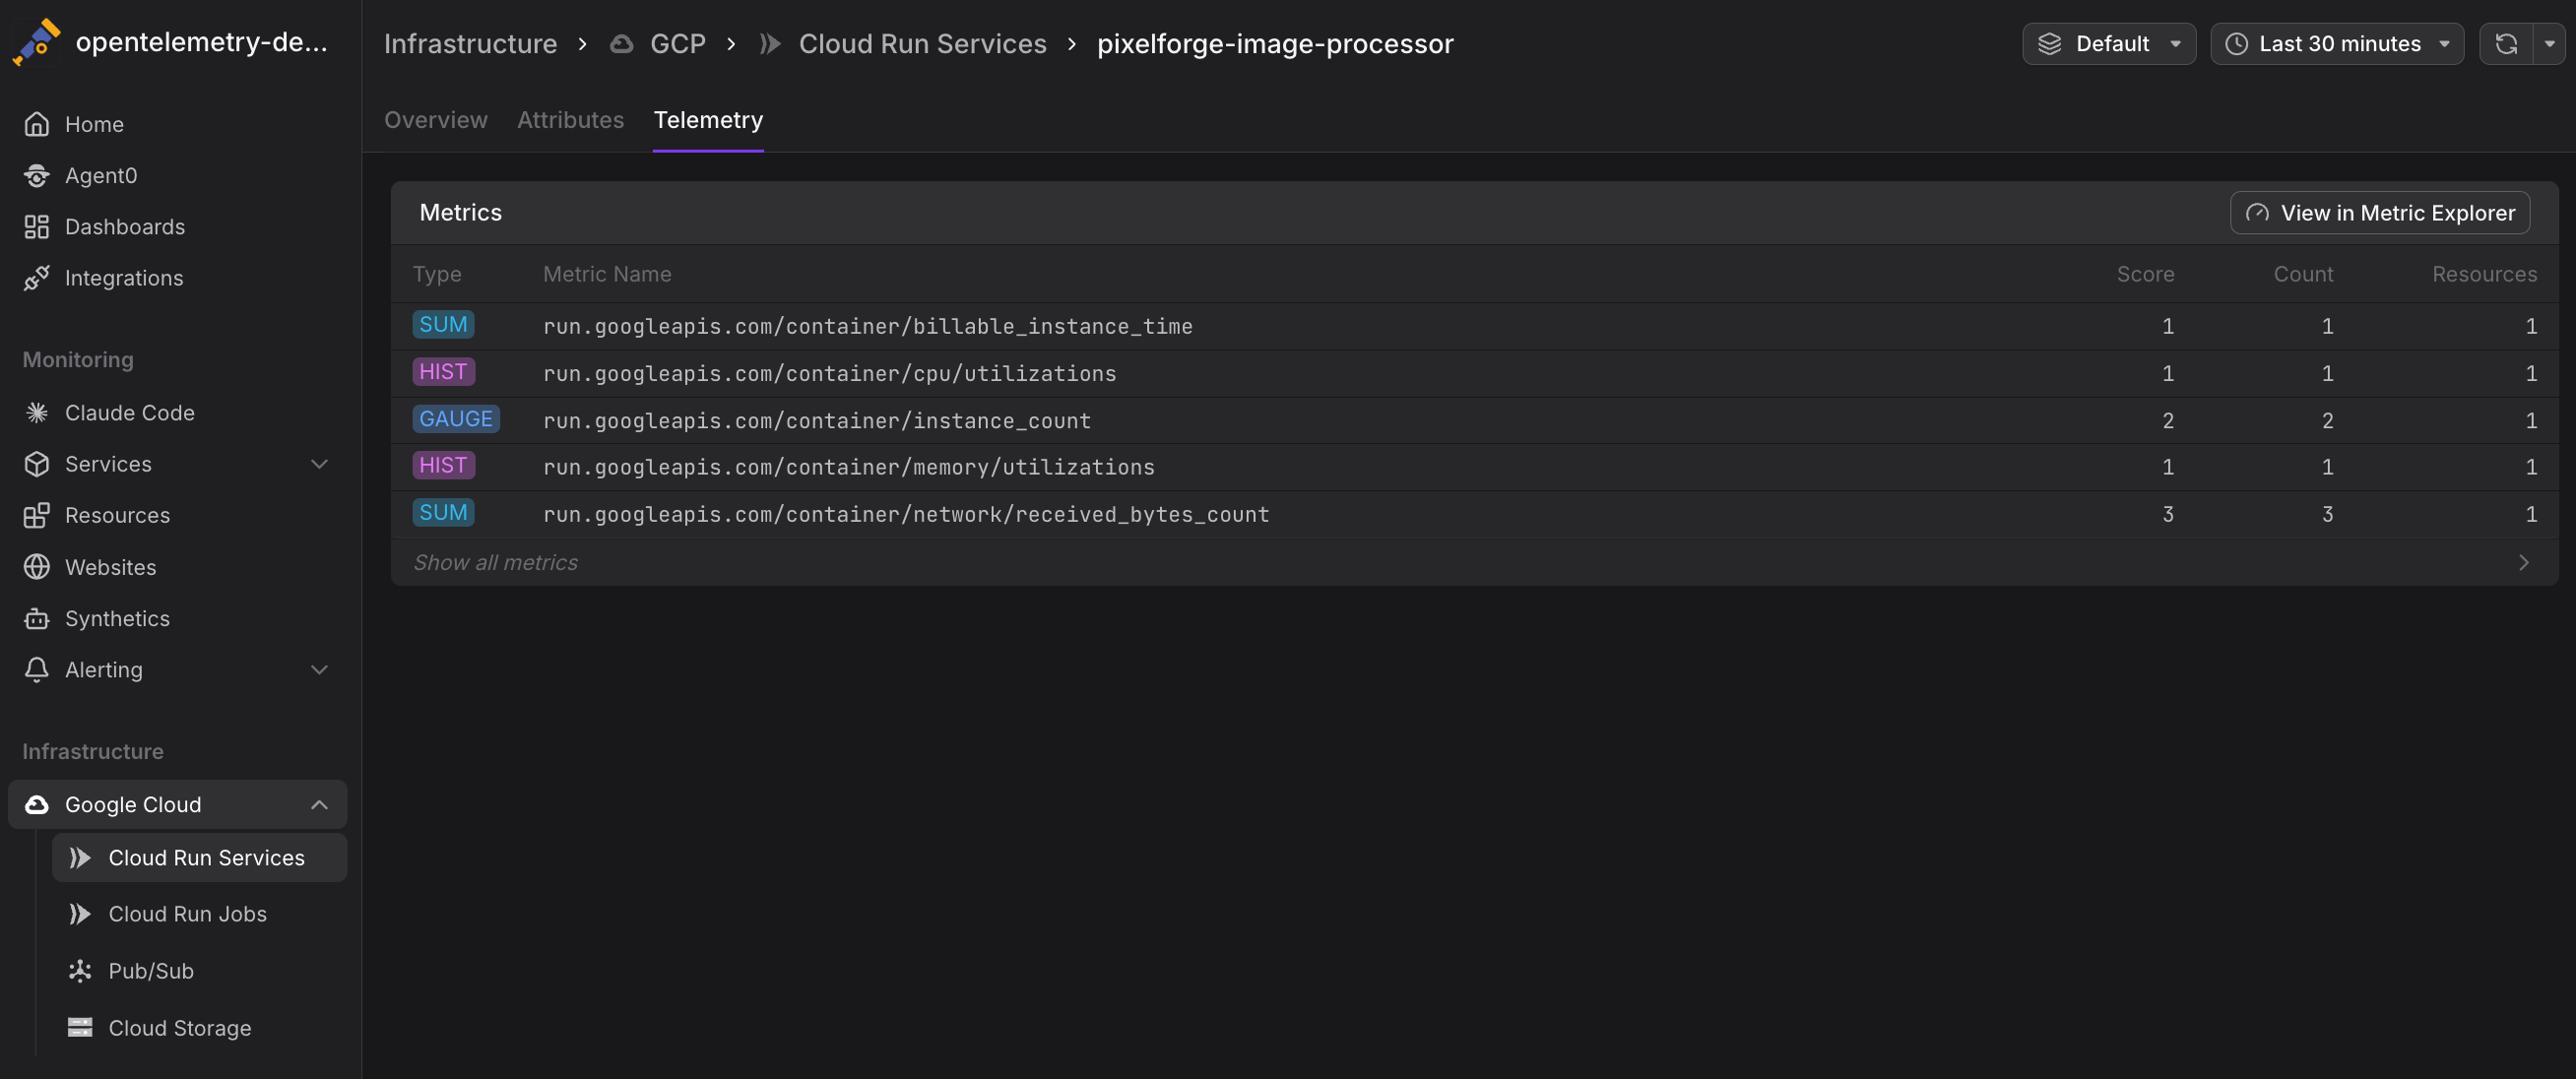Click the Dashboards grid icon
2576x1079 pixels.
coord(37,227)
